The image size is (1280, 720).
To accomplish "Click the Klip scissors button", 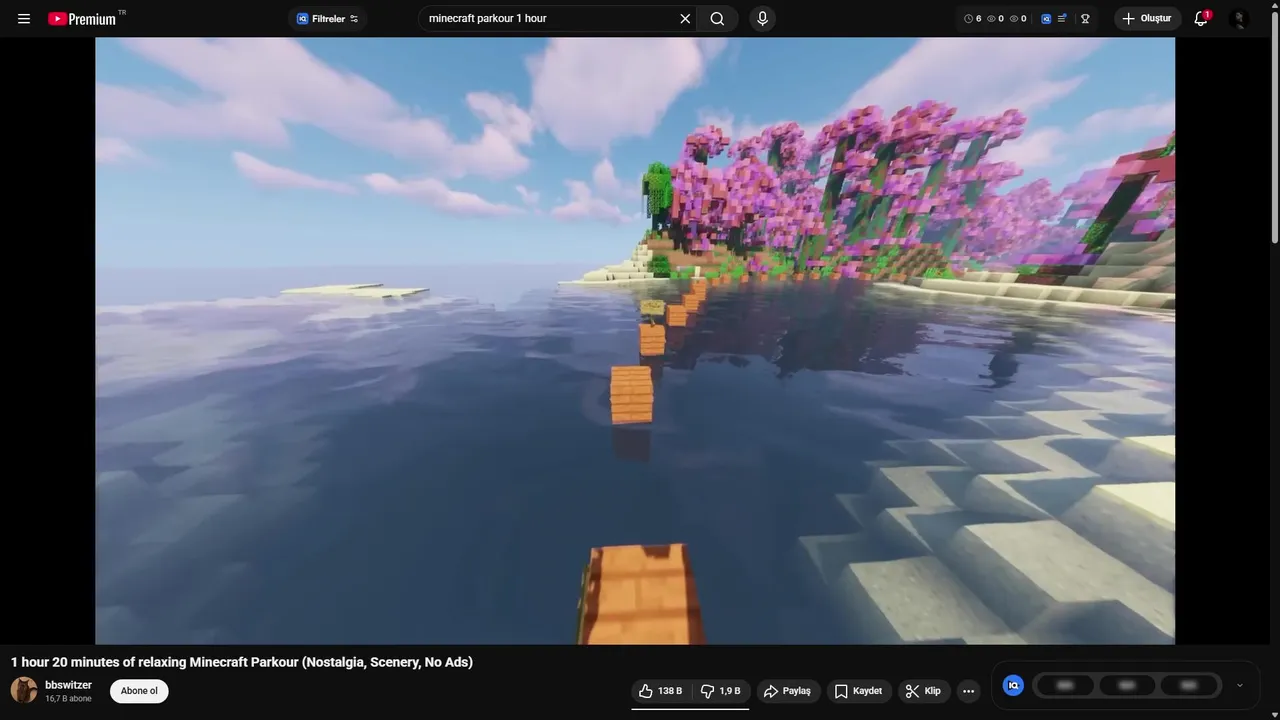I will (923, 691).
